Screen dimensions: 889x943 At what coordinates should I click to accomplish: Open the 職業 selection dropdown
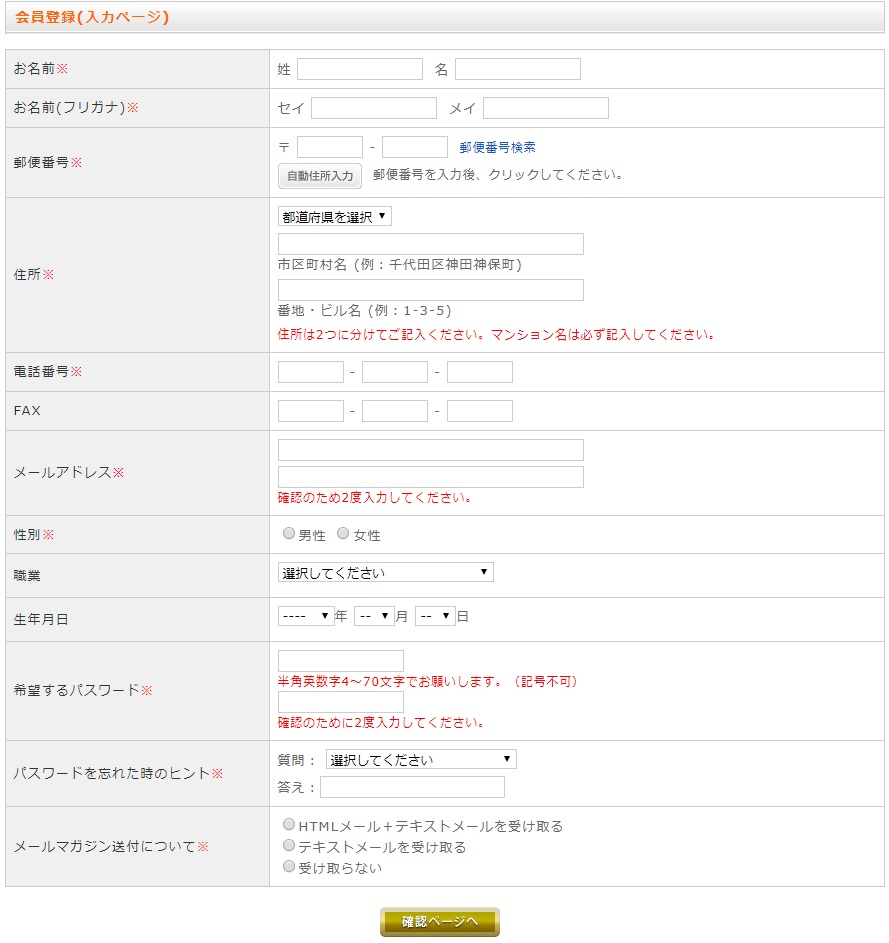385,572
